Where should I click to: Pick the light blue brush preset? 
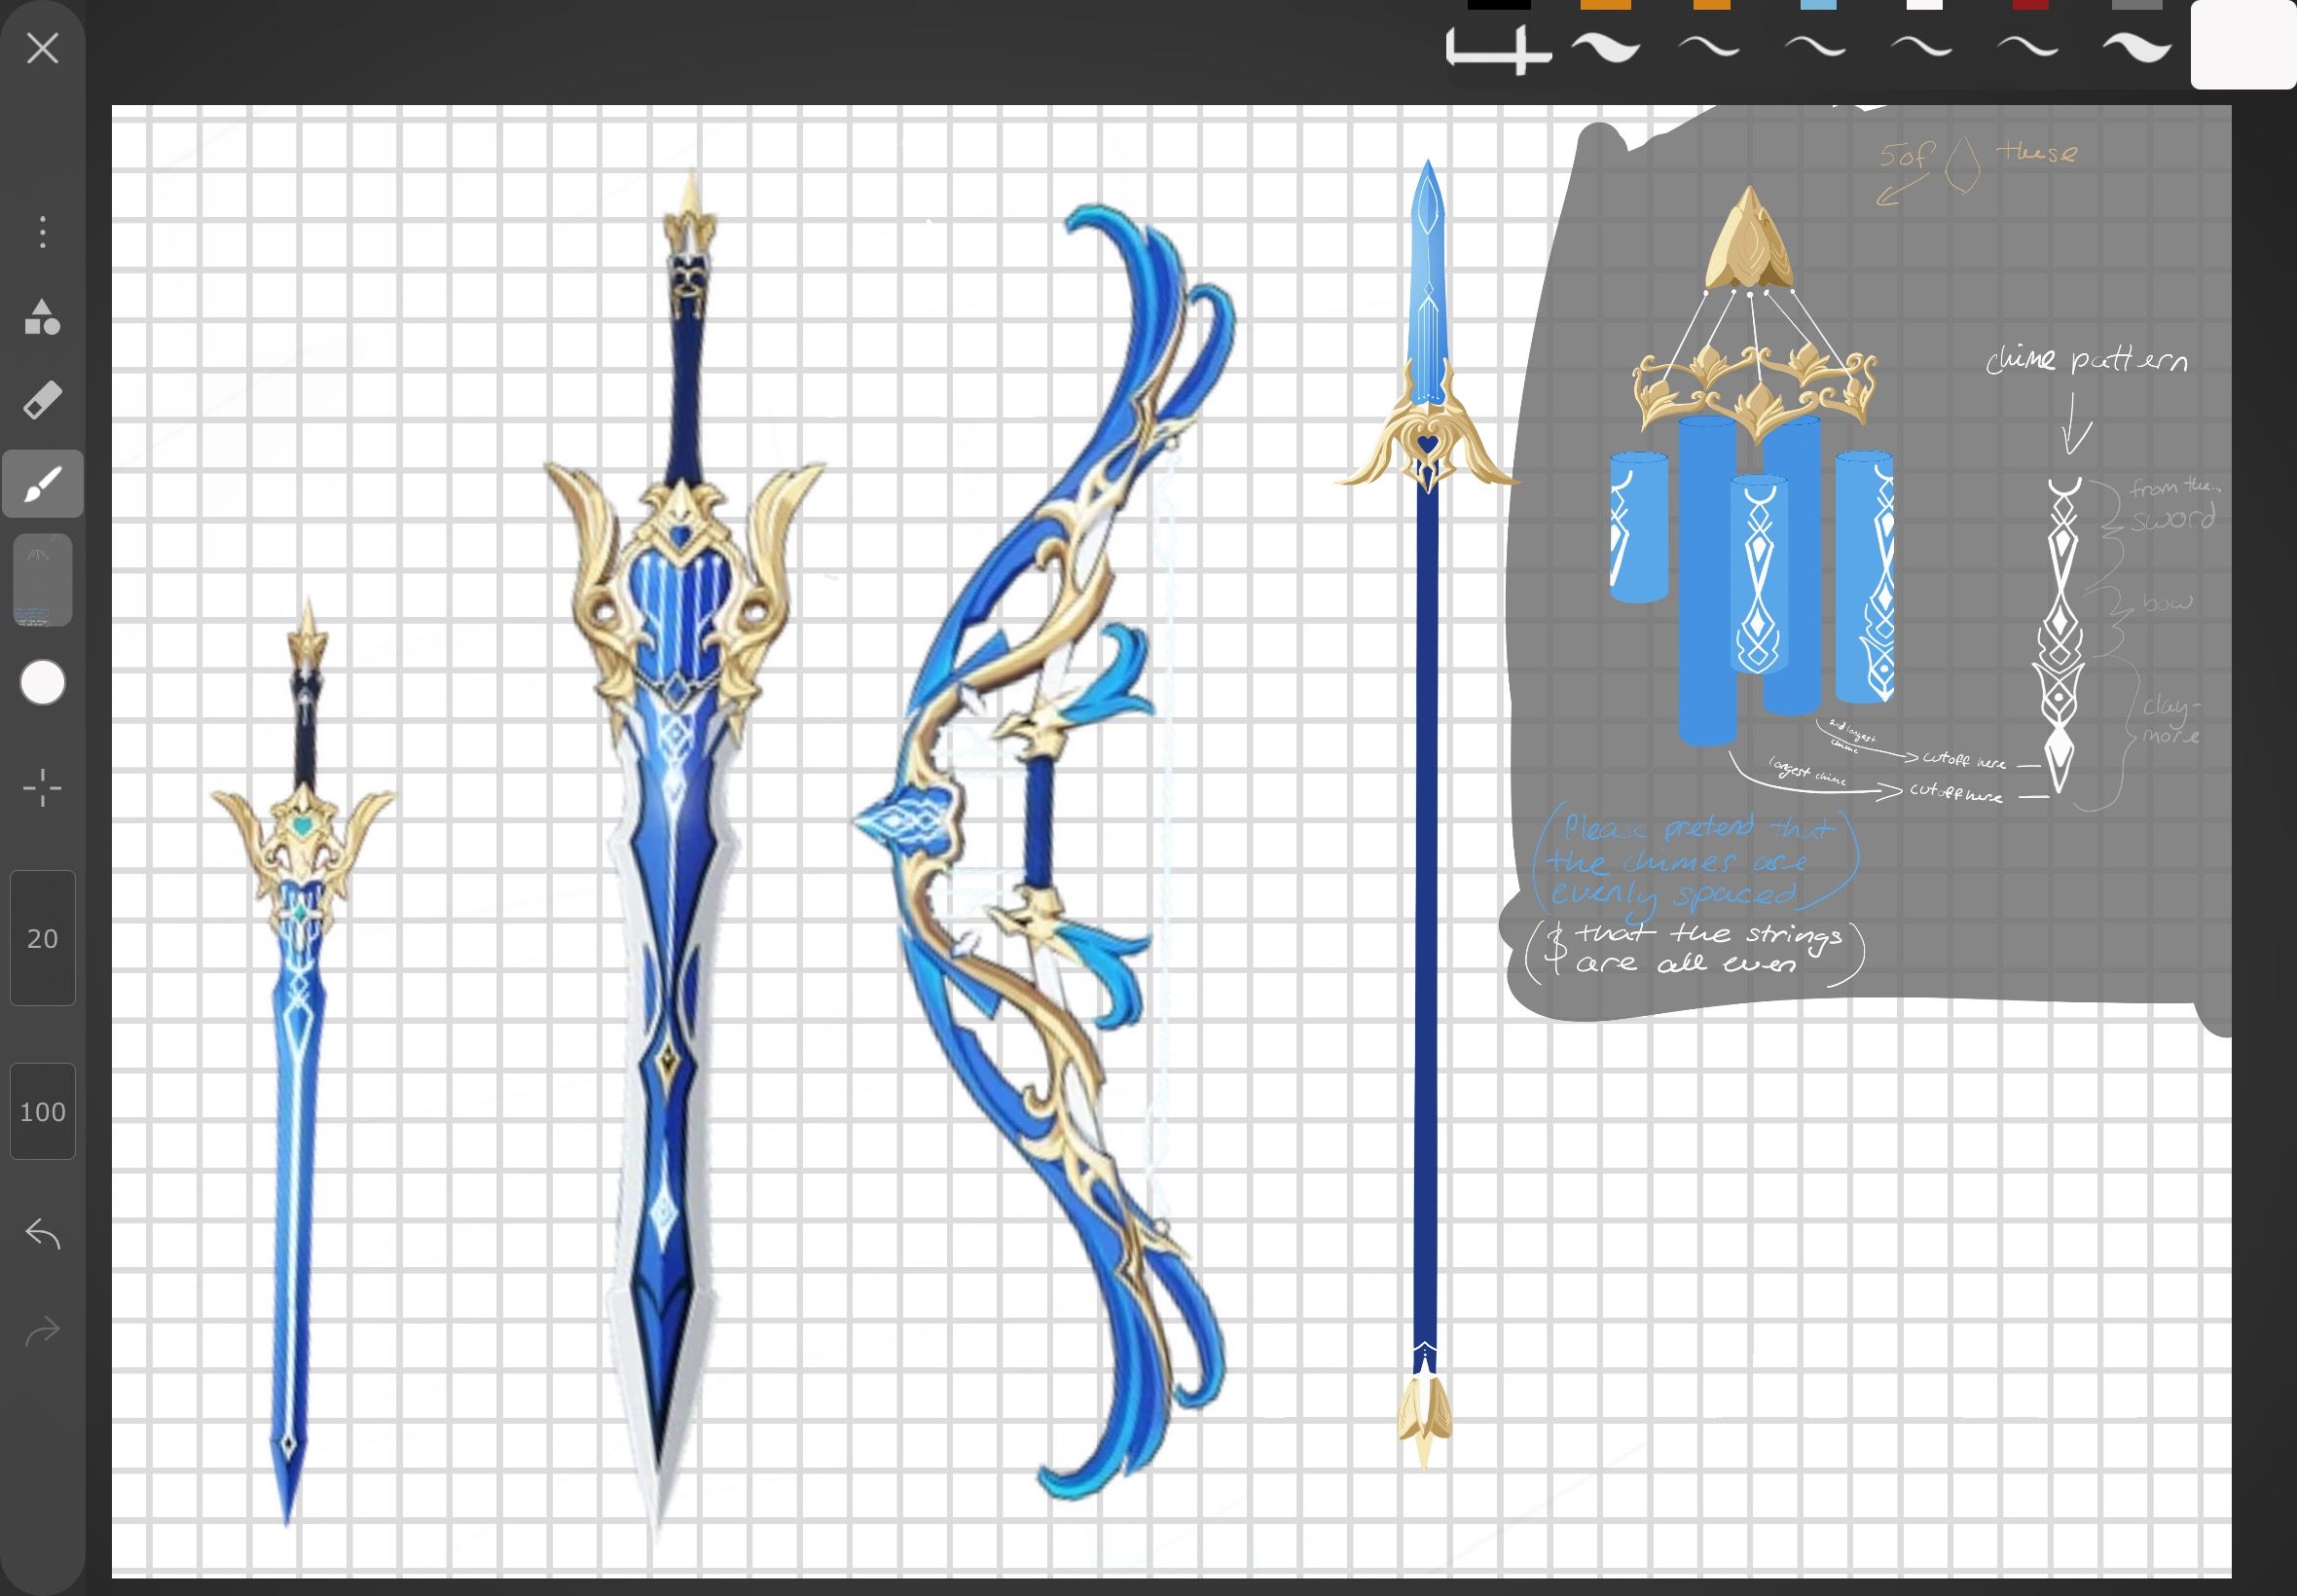[x=1816, y=45]
